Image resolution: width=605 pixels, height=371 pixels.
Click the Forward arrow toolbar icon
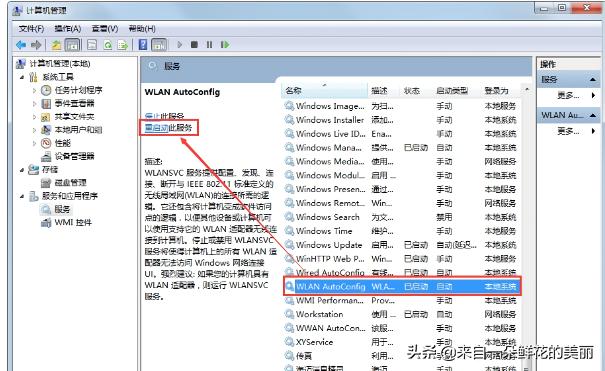pyautogui.click(x=36, y=45)
